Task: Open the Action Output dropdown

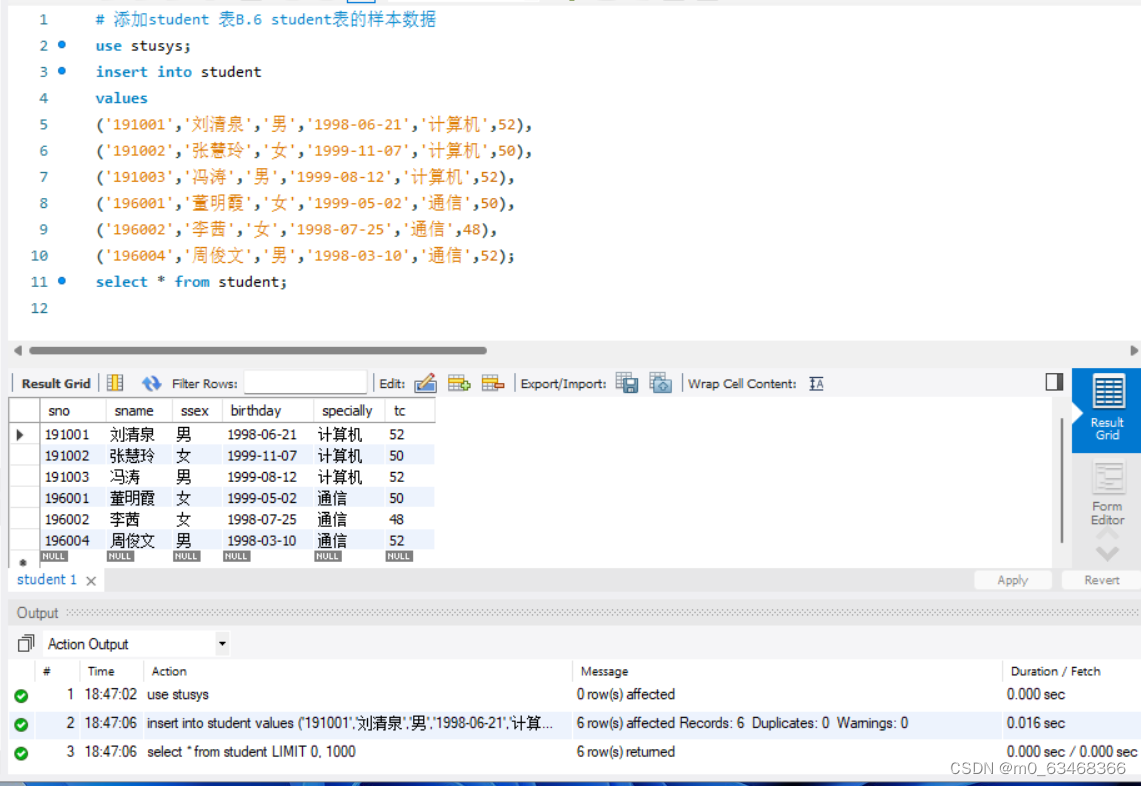Action: click(x=222, y=643)
